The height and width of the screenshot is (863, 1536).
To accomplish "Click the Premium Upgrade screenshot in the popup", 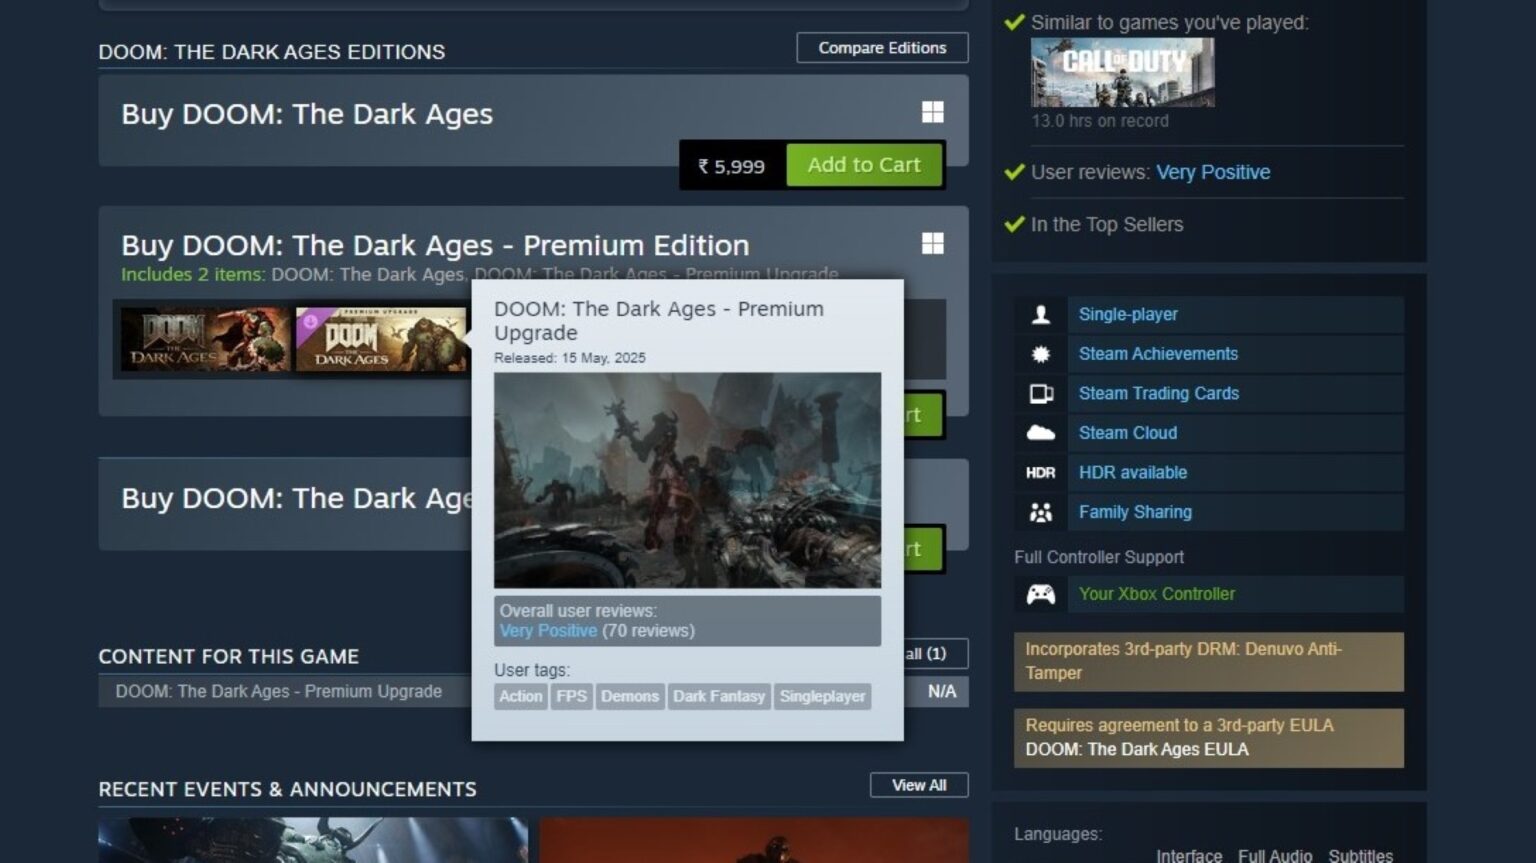I will click(687, 480).
